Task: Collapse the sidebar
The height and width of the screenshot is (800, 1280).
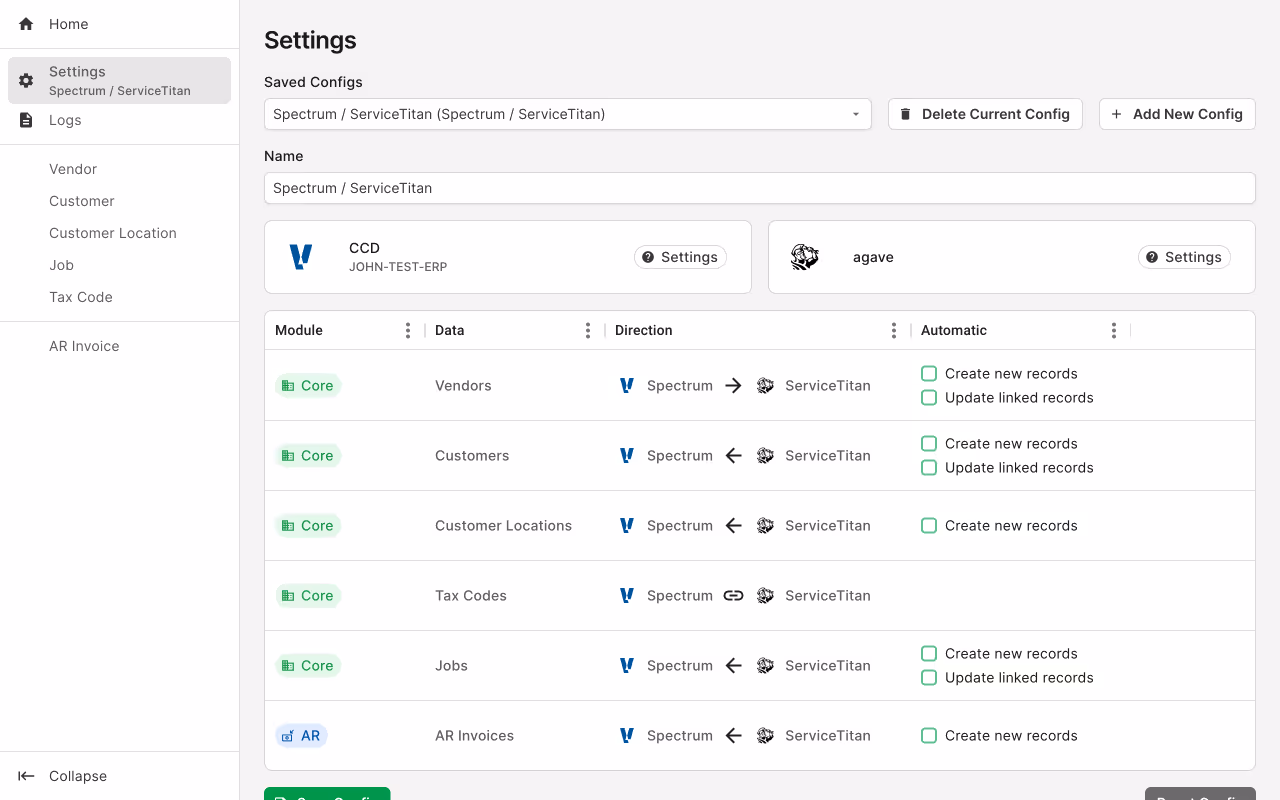Action: 120,776
